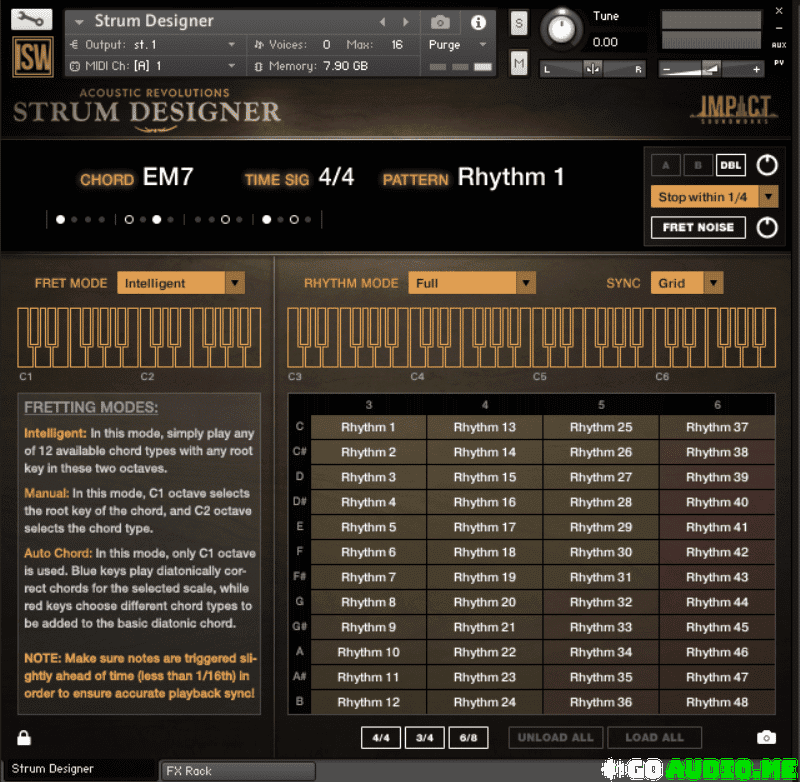
Task: Select Rhythm 17 pattern cell
Action: [x=485, y=527]
